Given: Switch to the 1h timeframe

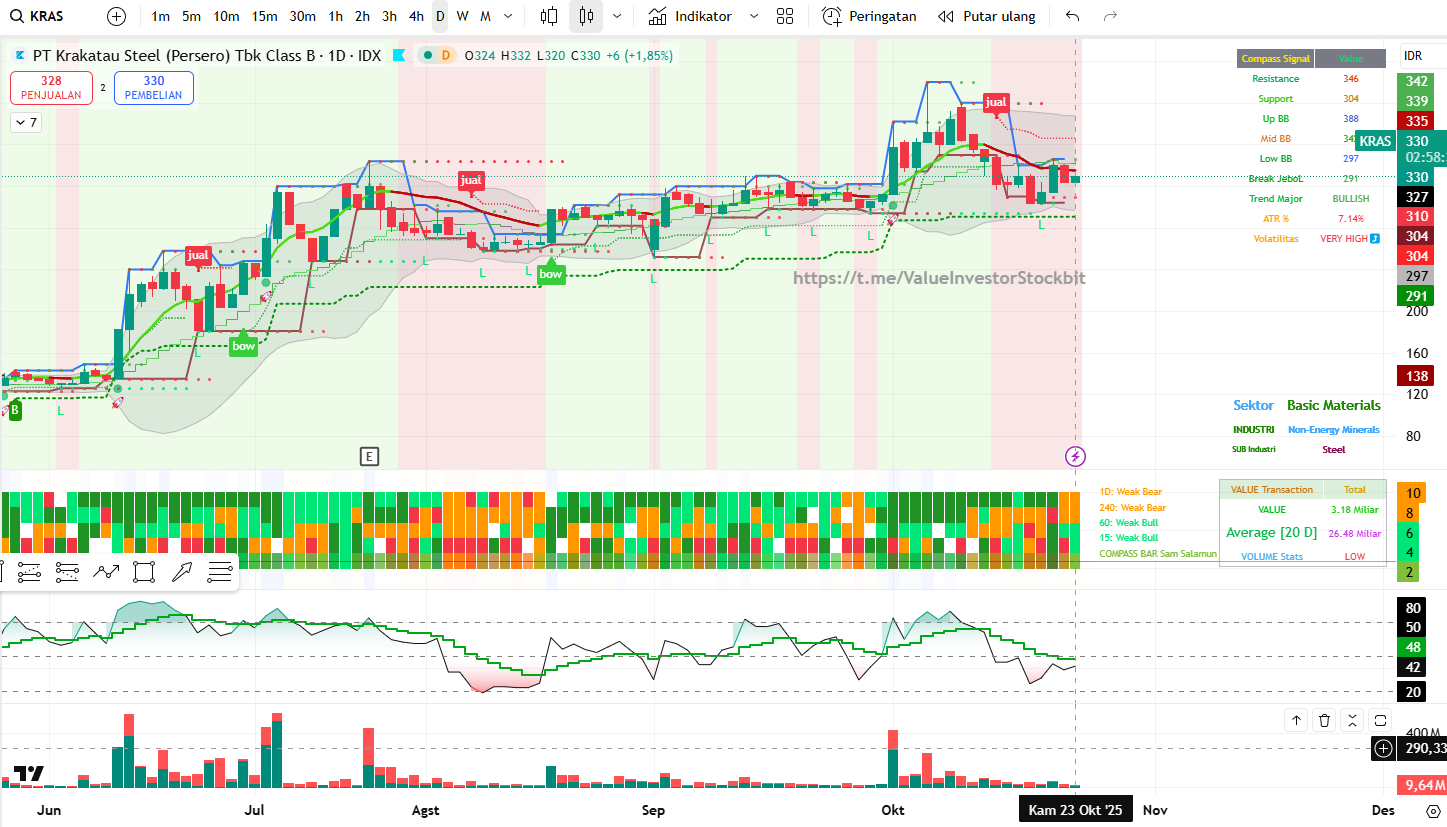Looking at the screenshot, I should pos(336,16).
